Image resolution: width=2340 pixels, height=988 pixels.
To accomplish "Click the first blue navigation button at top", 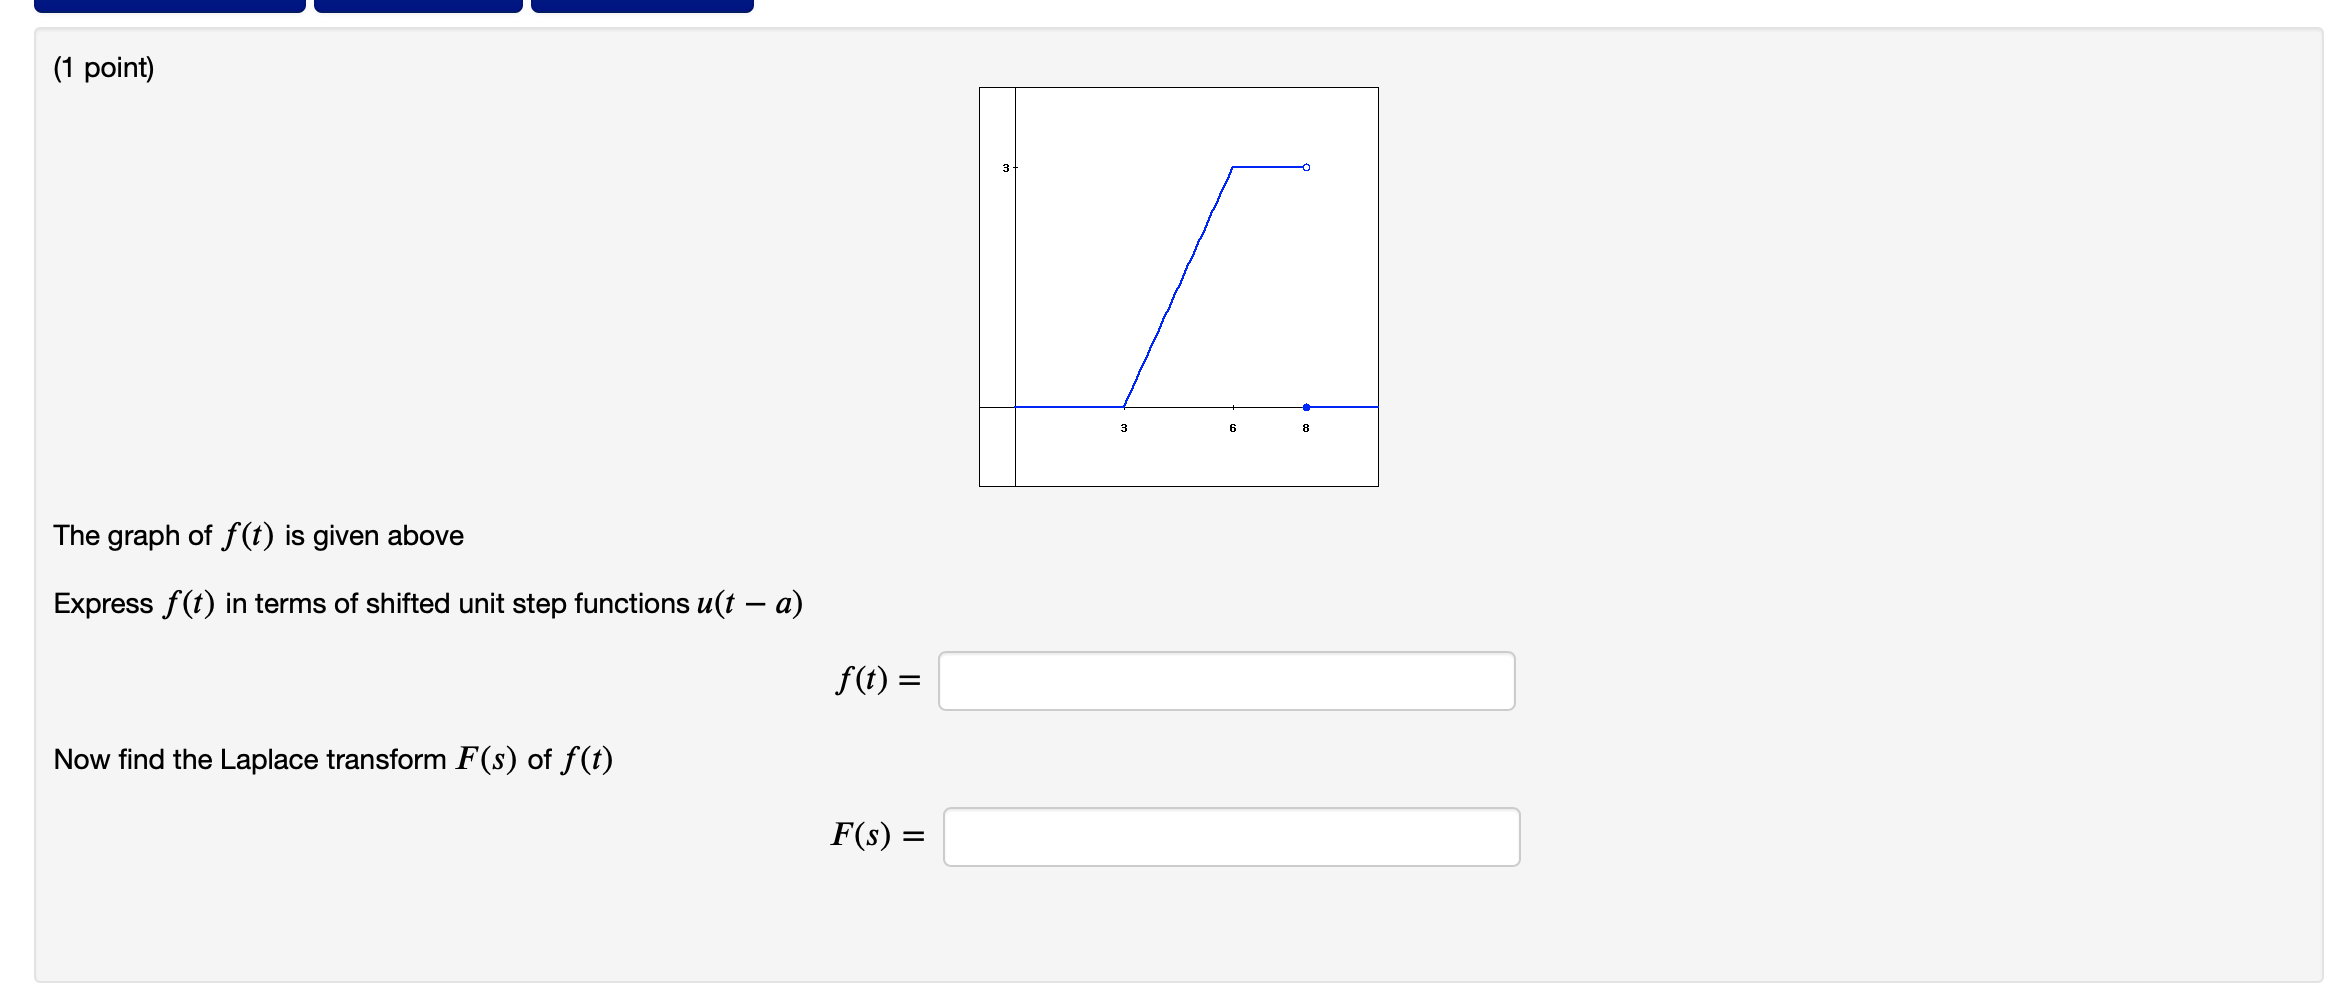I will point(170,4).
